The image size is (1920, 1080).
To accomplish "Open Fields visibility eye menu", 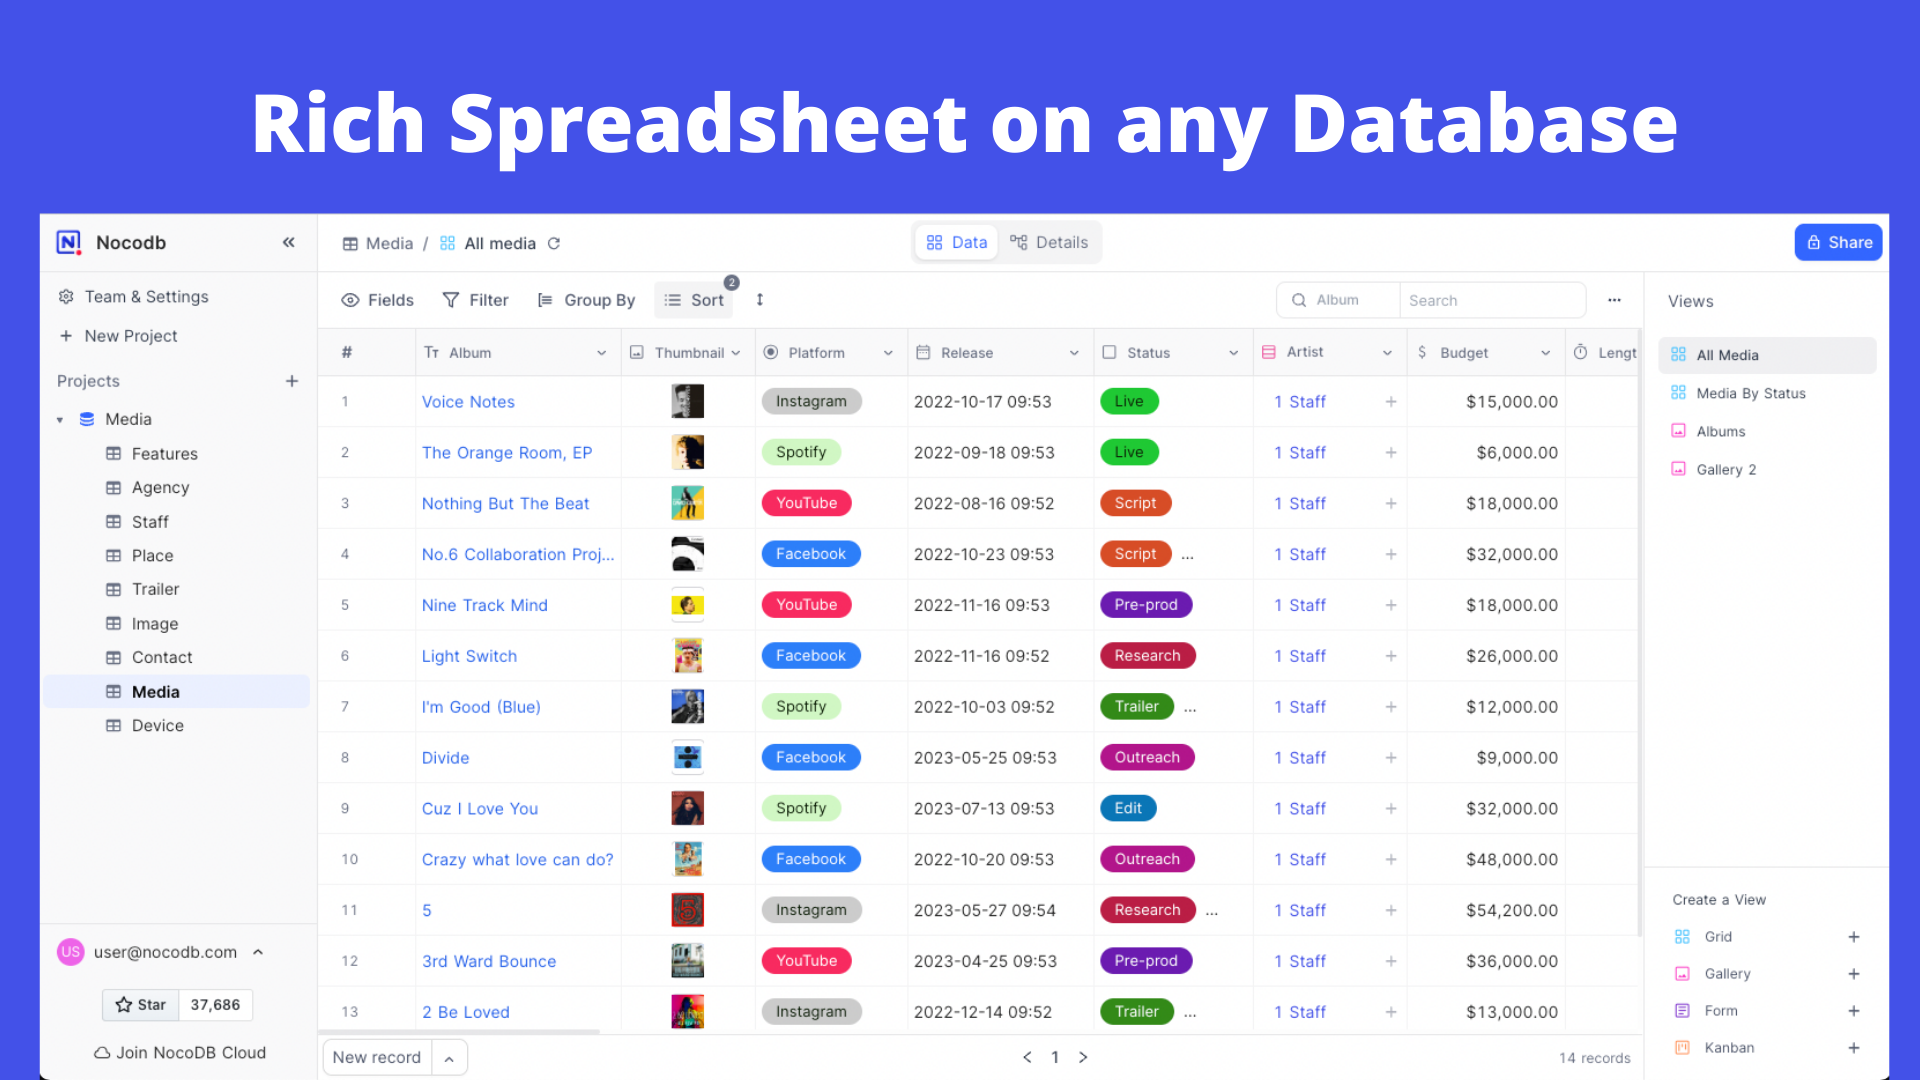I will coord(377,300).
